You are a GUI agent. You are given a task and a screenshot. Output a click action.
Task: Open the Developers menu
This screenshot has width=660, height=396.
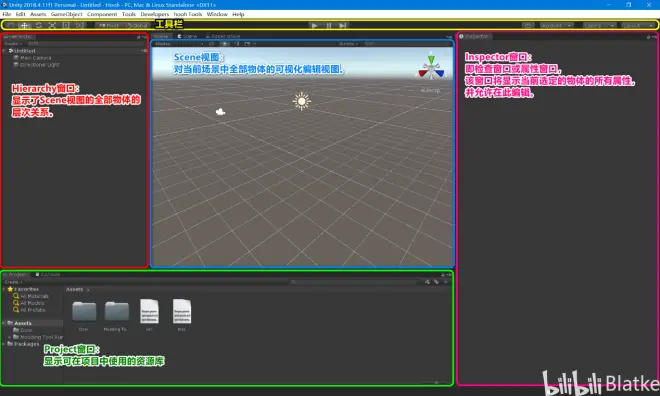(x=154, y=14)
